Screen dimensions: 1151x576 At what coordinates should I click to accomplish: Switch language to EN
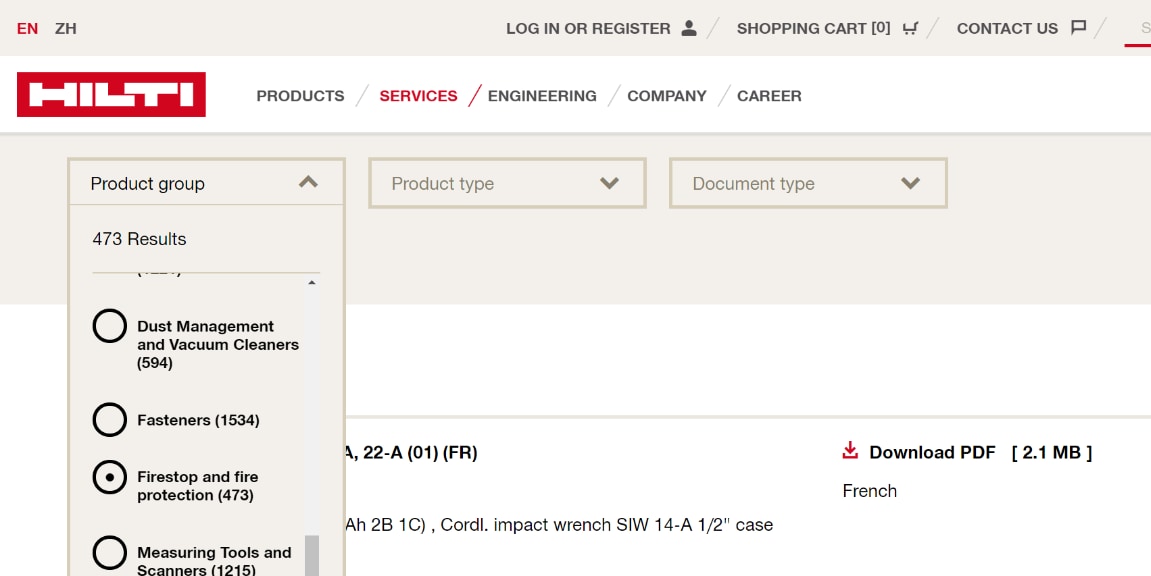(x=27, y=29)
